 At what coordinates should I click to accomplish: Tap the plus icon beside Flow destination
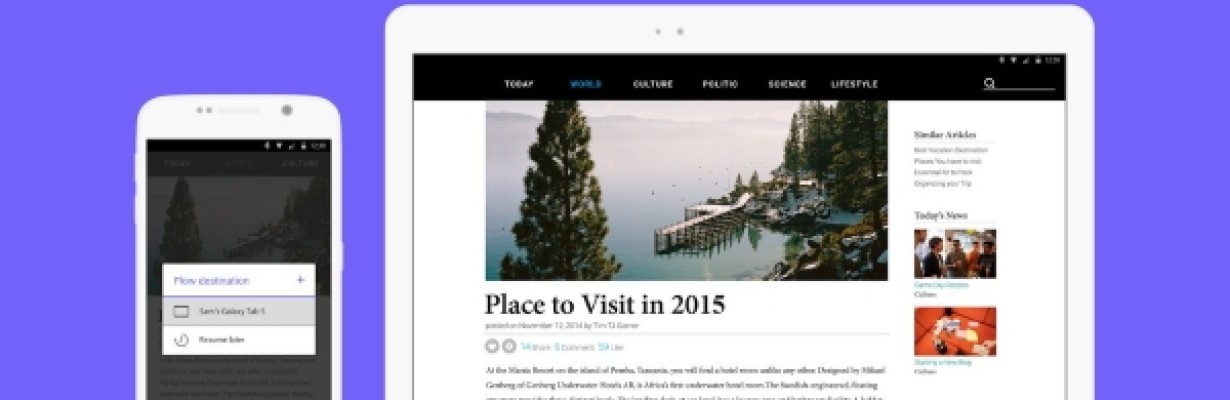click(300, 281)
